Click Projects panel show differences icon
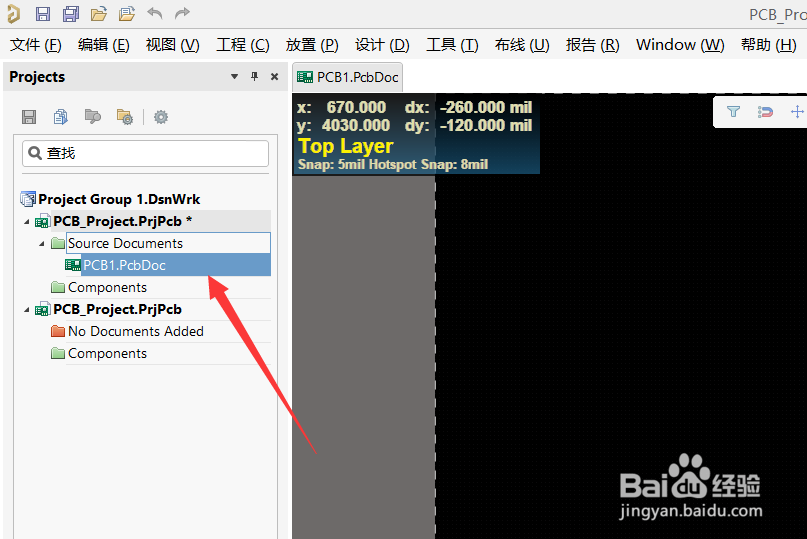Image resolution: width=807 pixels, height=539 pixels. (93, 117)
